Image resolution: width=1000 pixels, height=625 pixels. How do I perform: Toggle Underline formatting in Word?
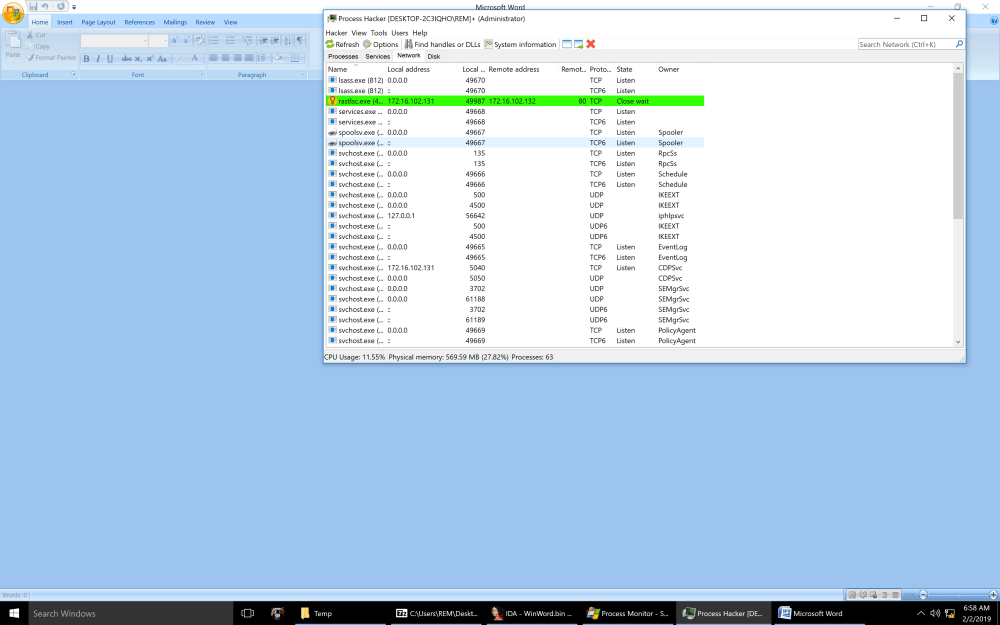pyautogui.click(x=110, y=58)
